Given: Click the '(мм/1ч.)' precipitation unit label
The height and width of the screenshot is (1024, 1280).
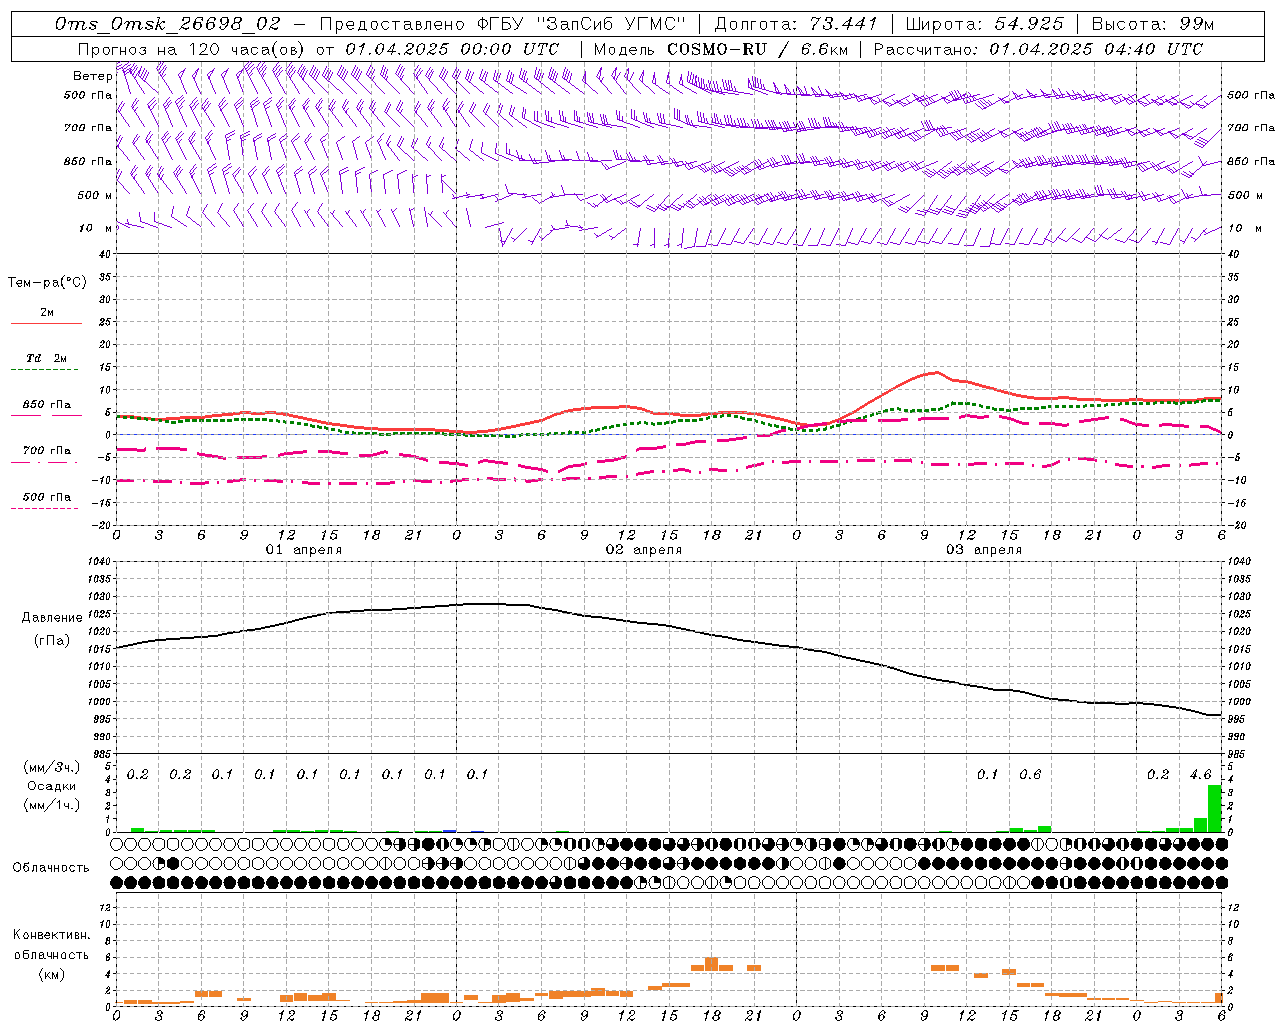Looking at the screenshot, I should coord(50,805).
